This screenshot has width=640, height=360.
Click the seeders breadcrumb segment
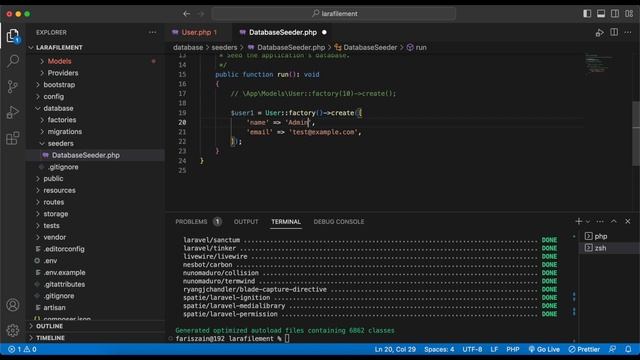point(224,47)
